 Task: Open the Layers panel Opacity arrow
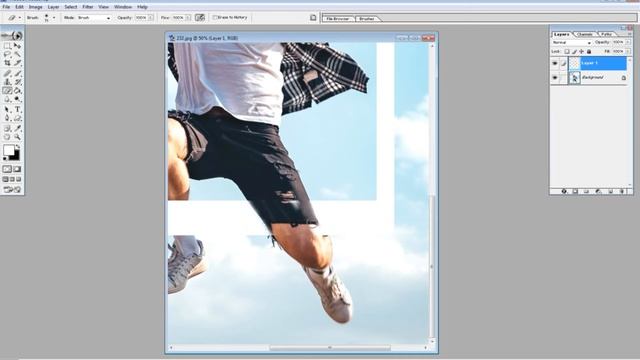click(628, 42)
